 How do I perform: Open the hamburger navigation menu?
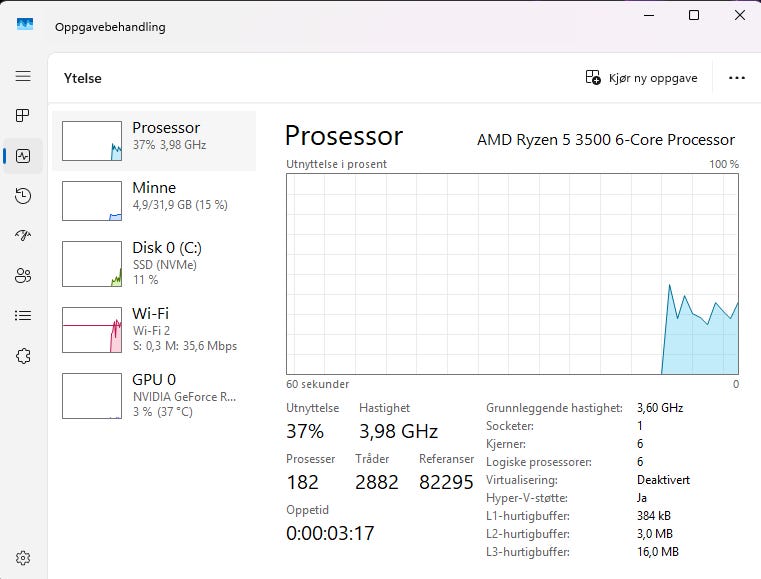(x=23, y=76)
